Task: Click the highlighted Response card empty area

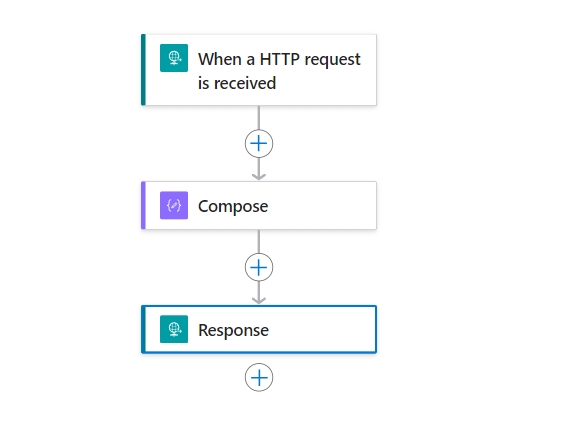Action: 322,329
